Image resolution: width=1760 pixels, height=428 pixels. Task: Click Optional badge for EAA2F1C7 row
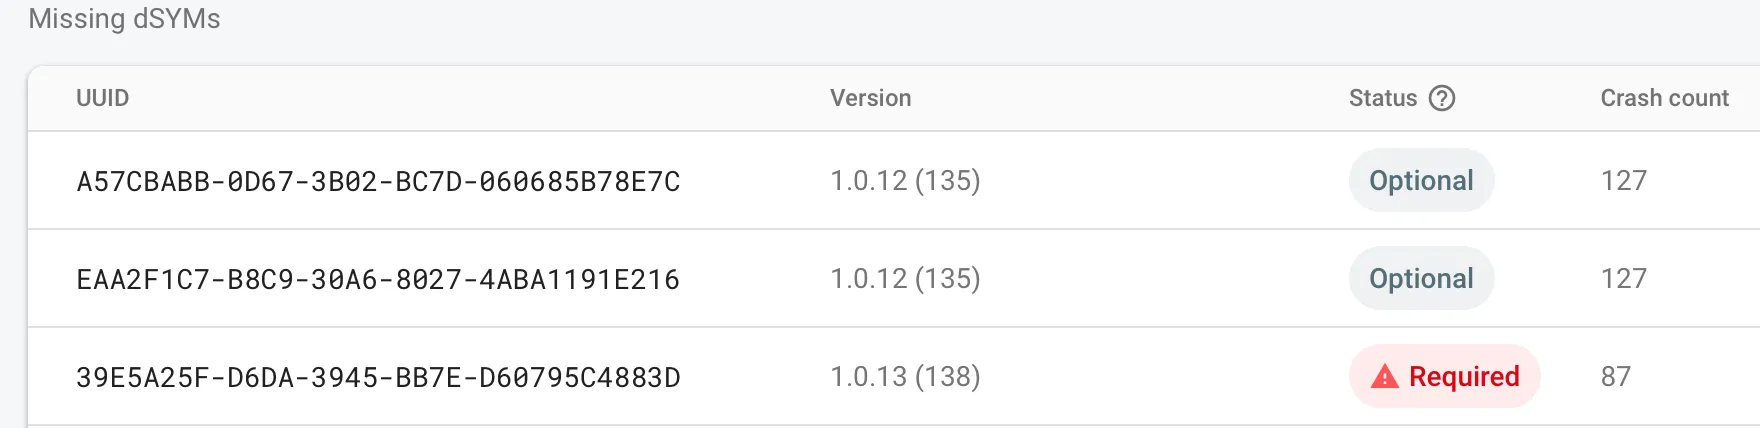(1421, 278)
